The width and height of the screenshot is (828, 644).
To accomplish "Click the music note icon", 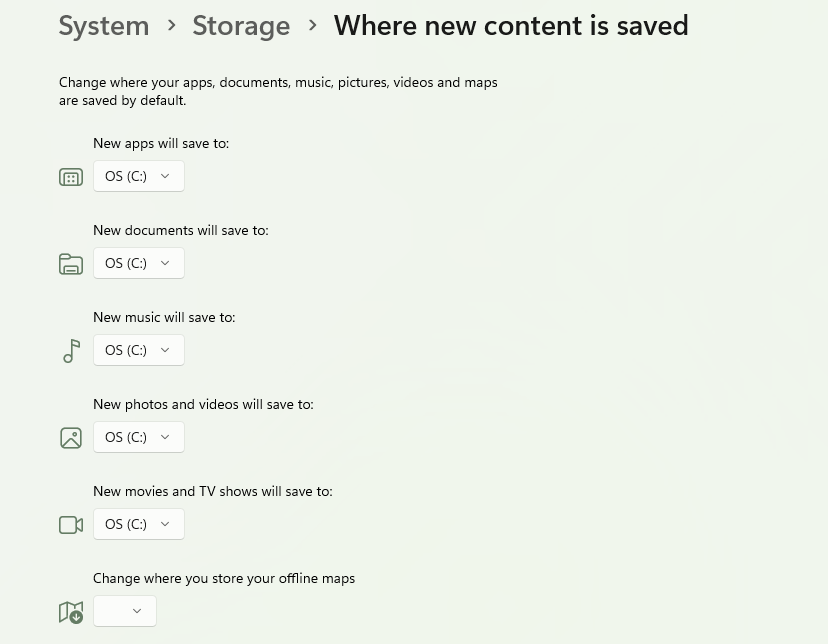I will [71, 351].
